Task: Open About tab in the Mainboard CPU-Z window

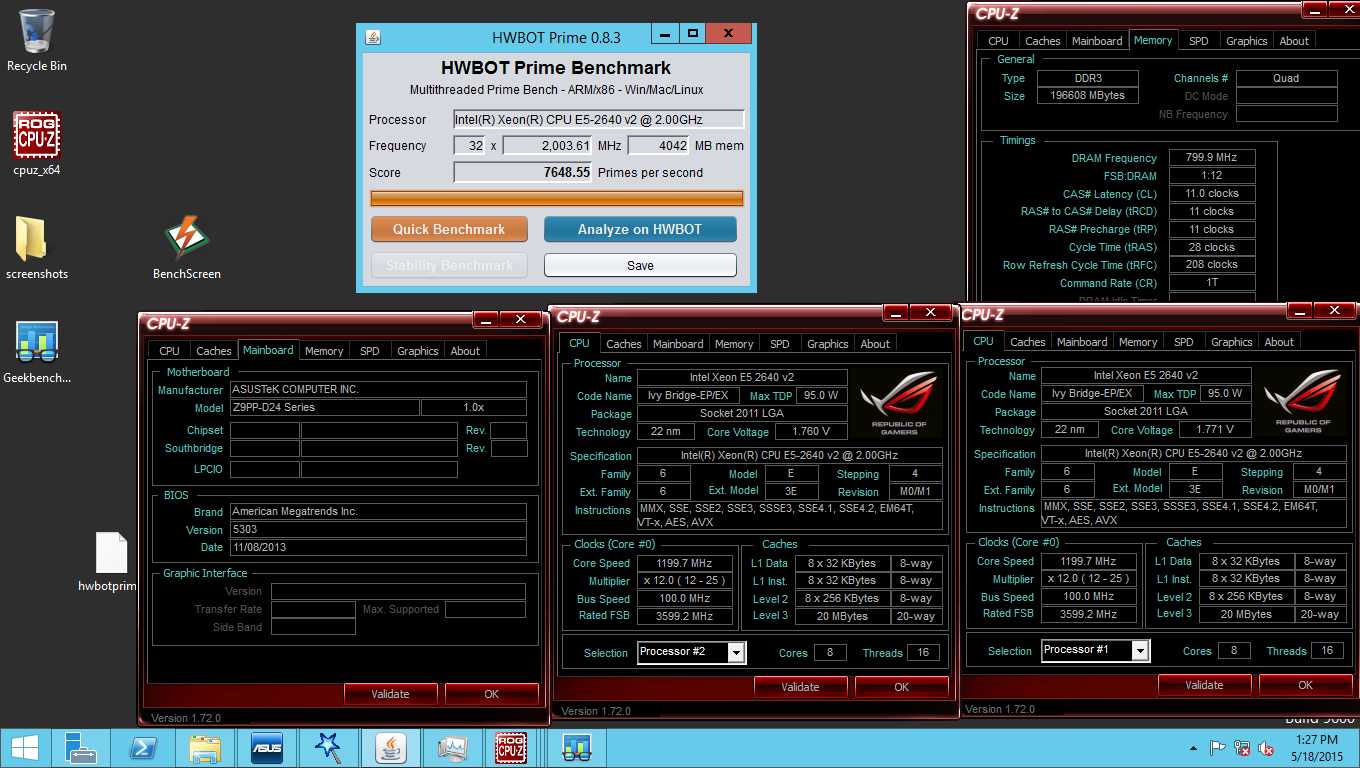Action: click(x=465, y=351)
